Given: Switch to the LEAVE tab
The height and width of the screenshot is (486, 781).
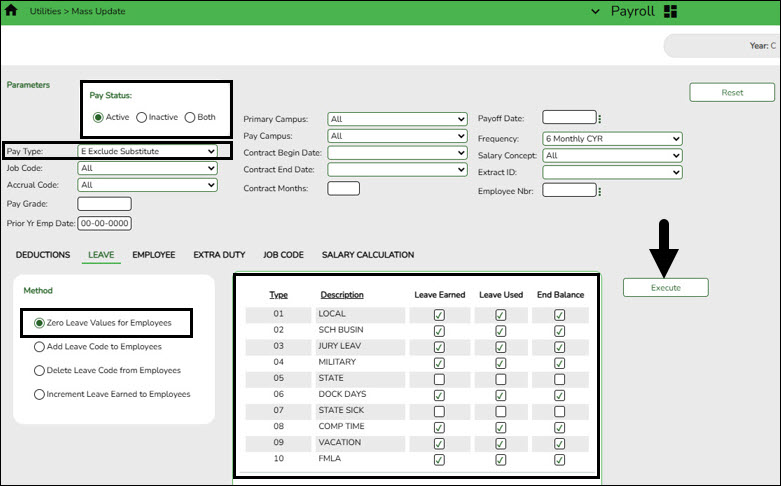Looking at the screenshot, I should (x=101, y=254).
